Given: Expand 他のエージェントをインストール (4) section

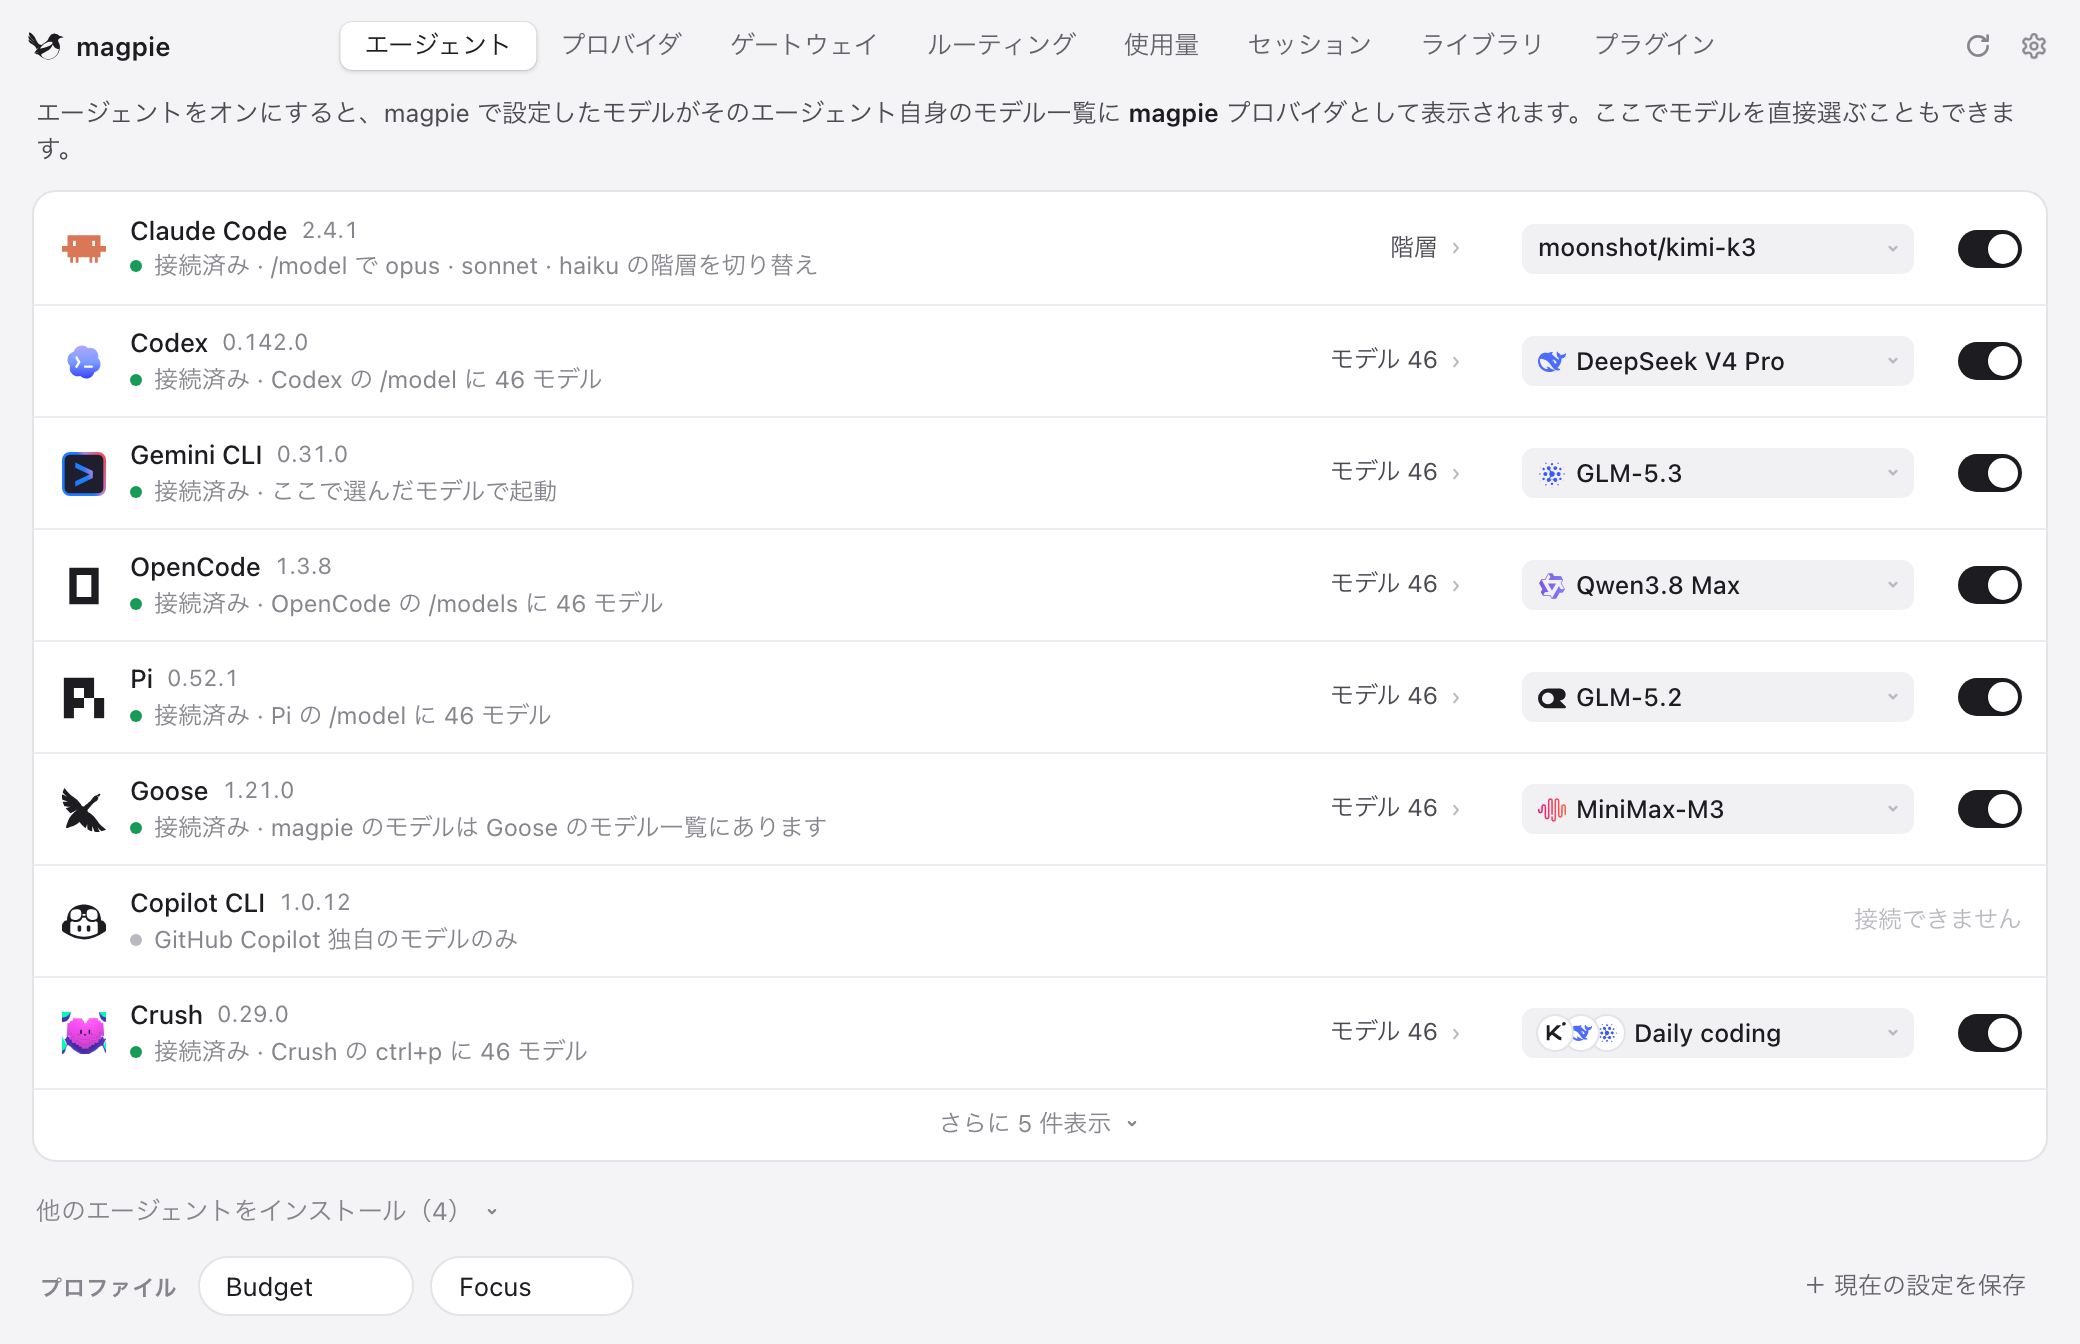Looking at the screenshot, I should pos(267,1211).
